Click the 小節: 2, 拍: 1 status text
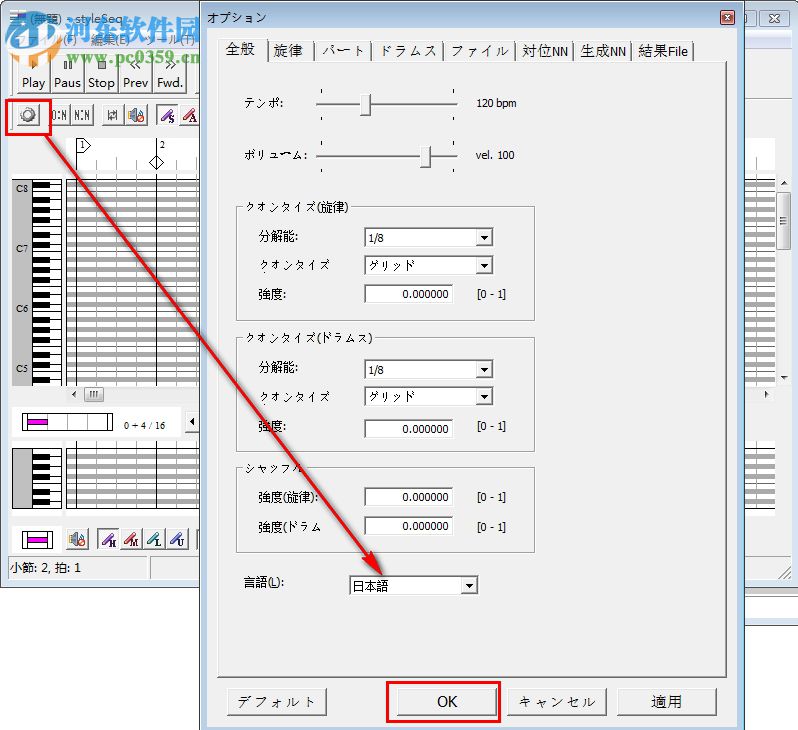This screenshot has width=798, height=730. coord(45,568)
